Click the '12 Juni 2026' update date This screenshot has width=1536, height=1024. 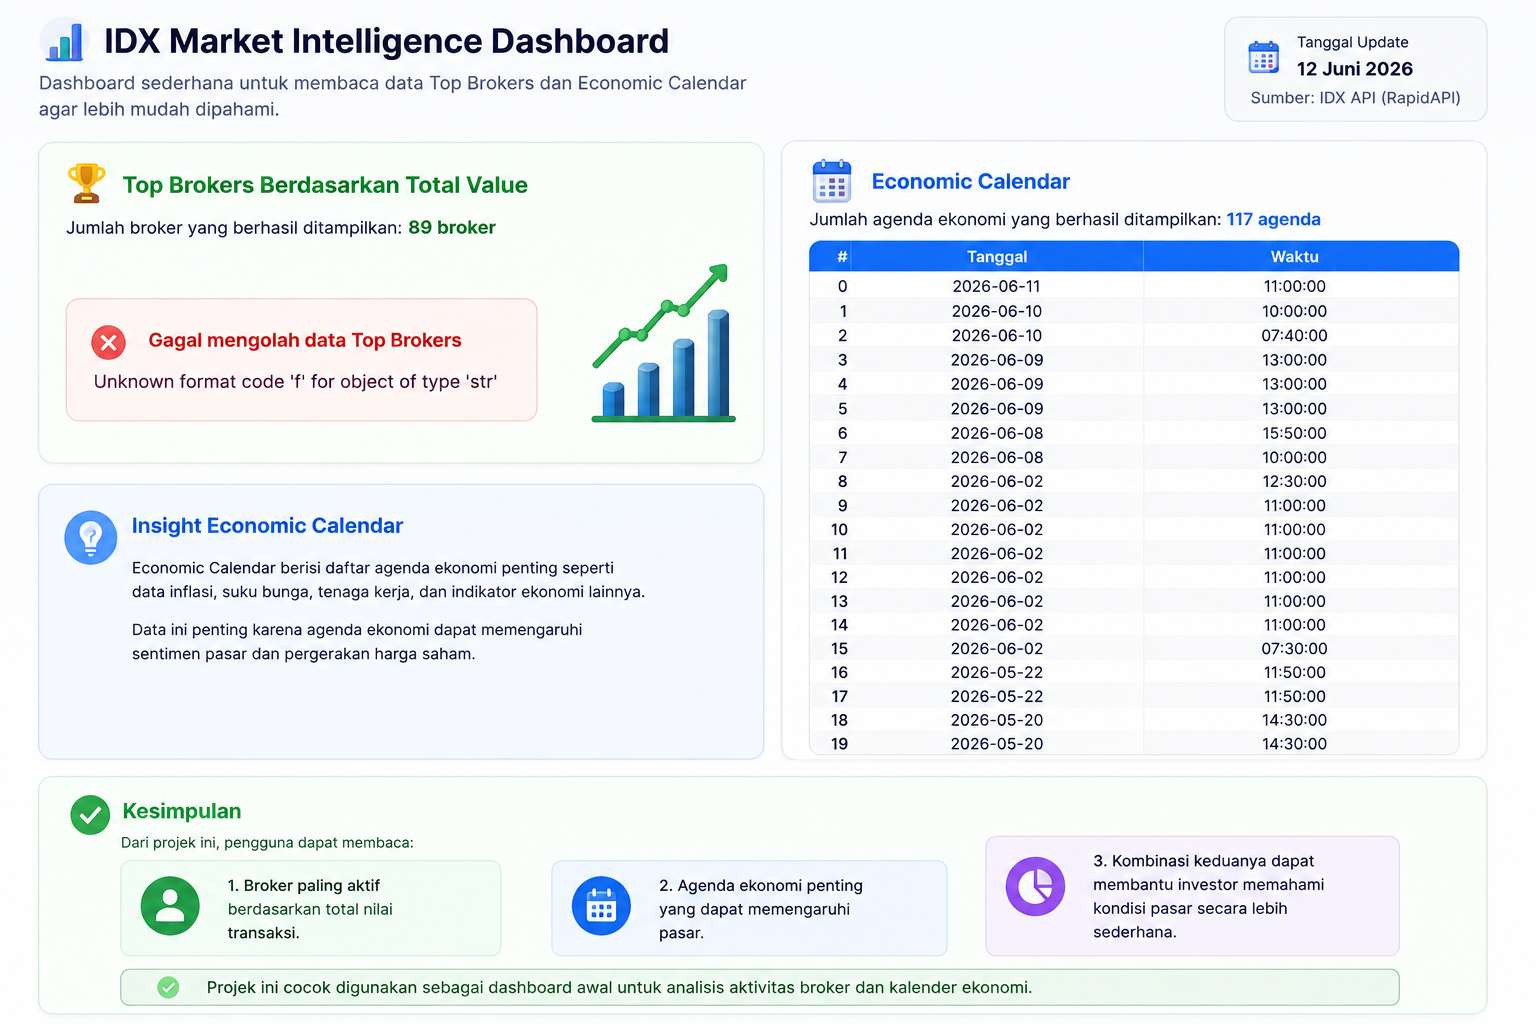click(x=1355, y=69)
